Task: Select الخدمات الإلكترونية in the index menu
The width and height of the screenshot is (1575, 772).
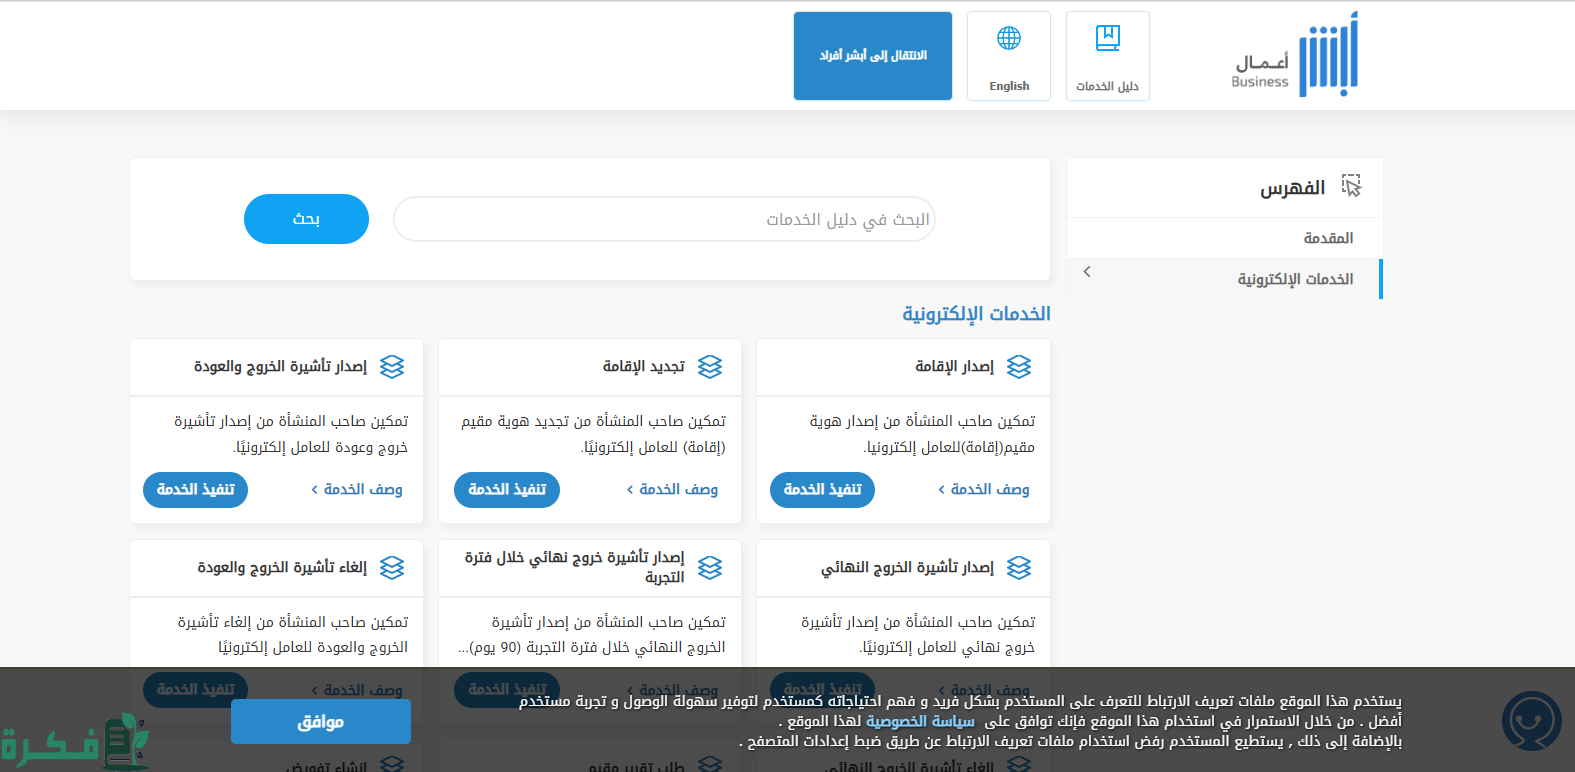Action: (x=1295, y=279)
